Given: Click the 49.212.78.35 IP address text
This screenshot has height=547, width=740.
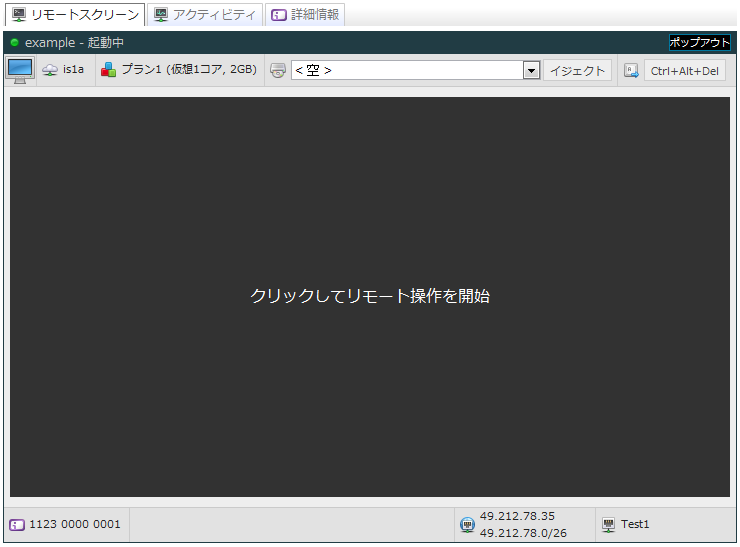Looking at the screenshot, I should pyautogui.click(x=517, y=516).
